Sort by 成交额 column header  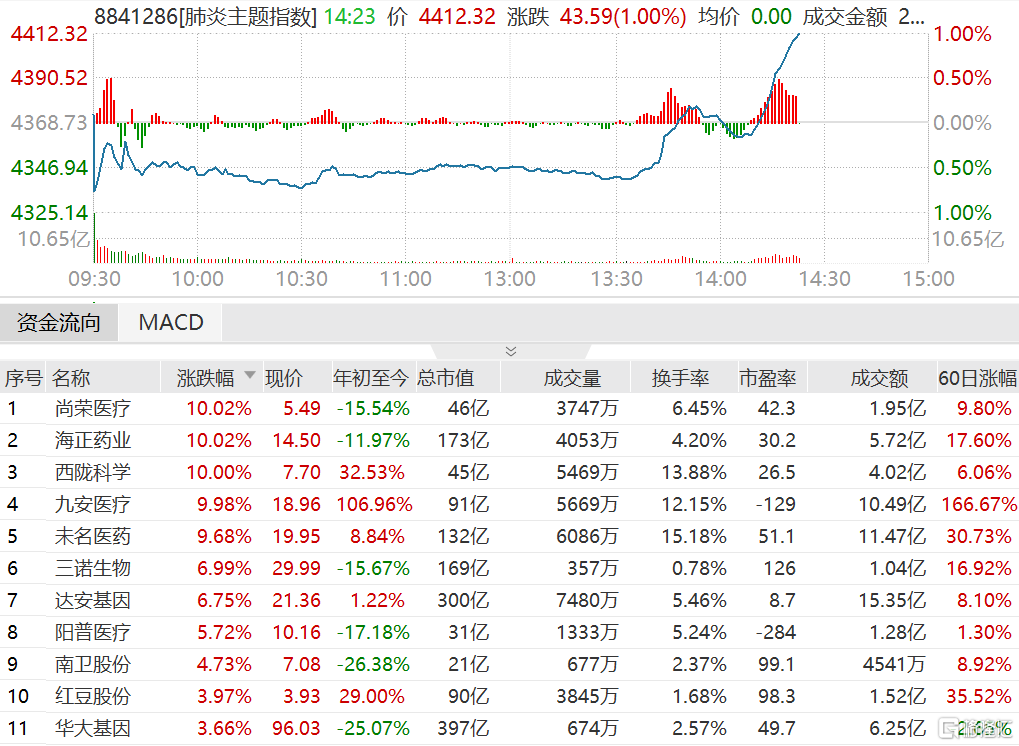click(879, 378)
